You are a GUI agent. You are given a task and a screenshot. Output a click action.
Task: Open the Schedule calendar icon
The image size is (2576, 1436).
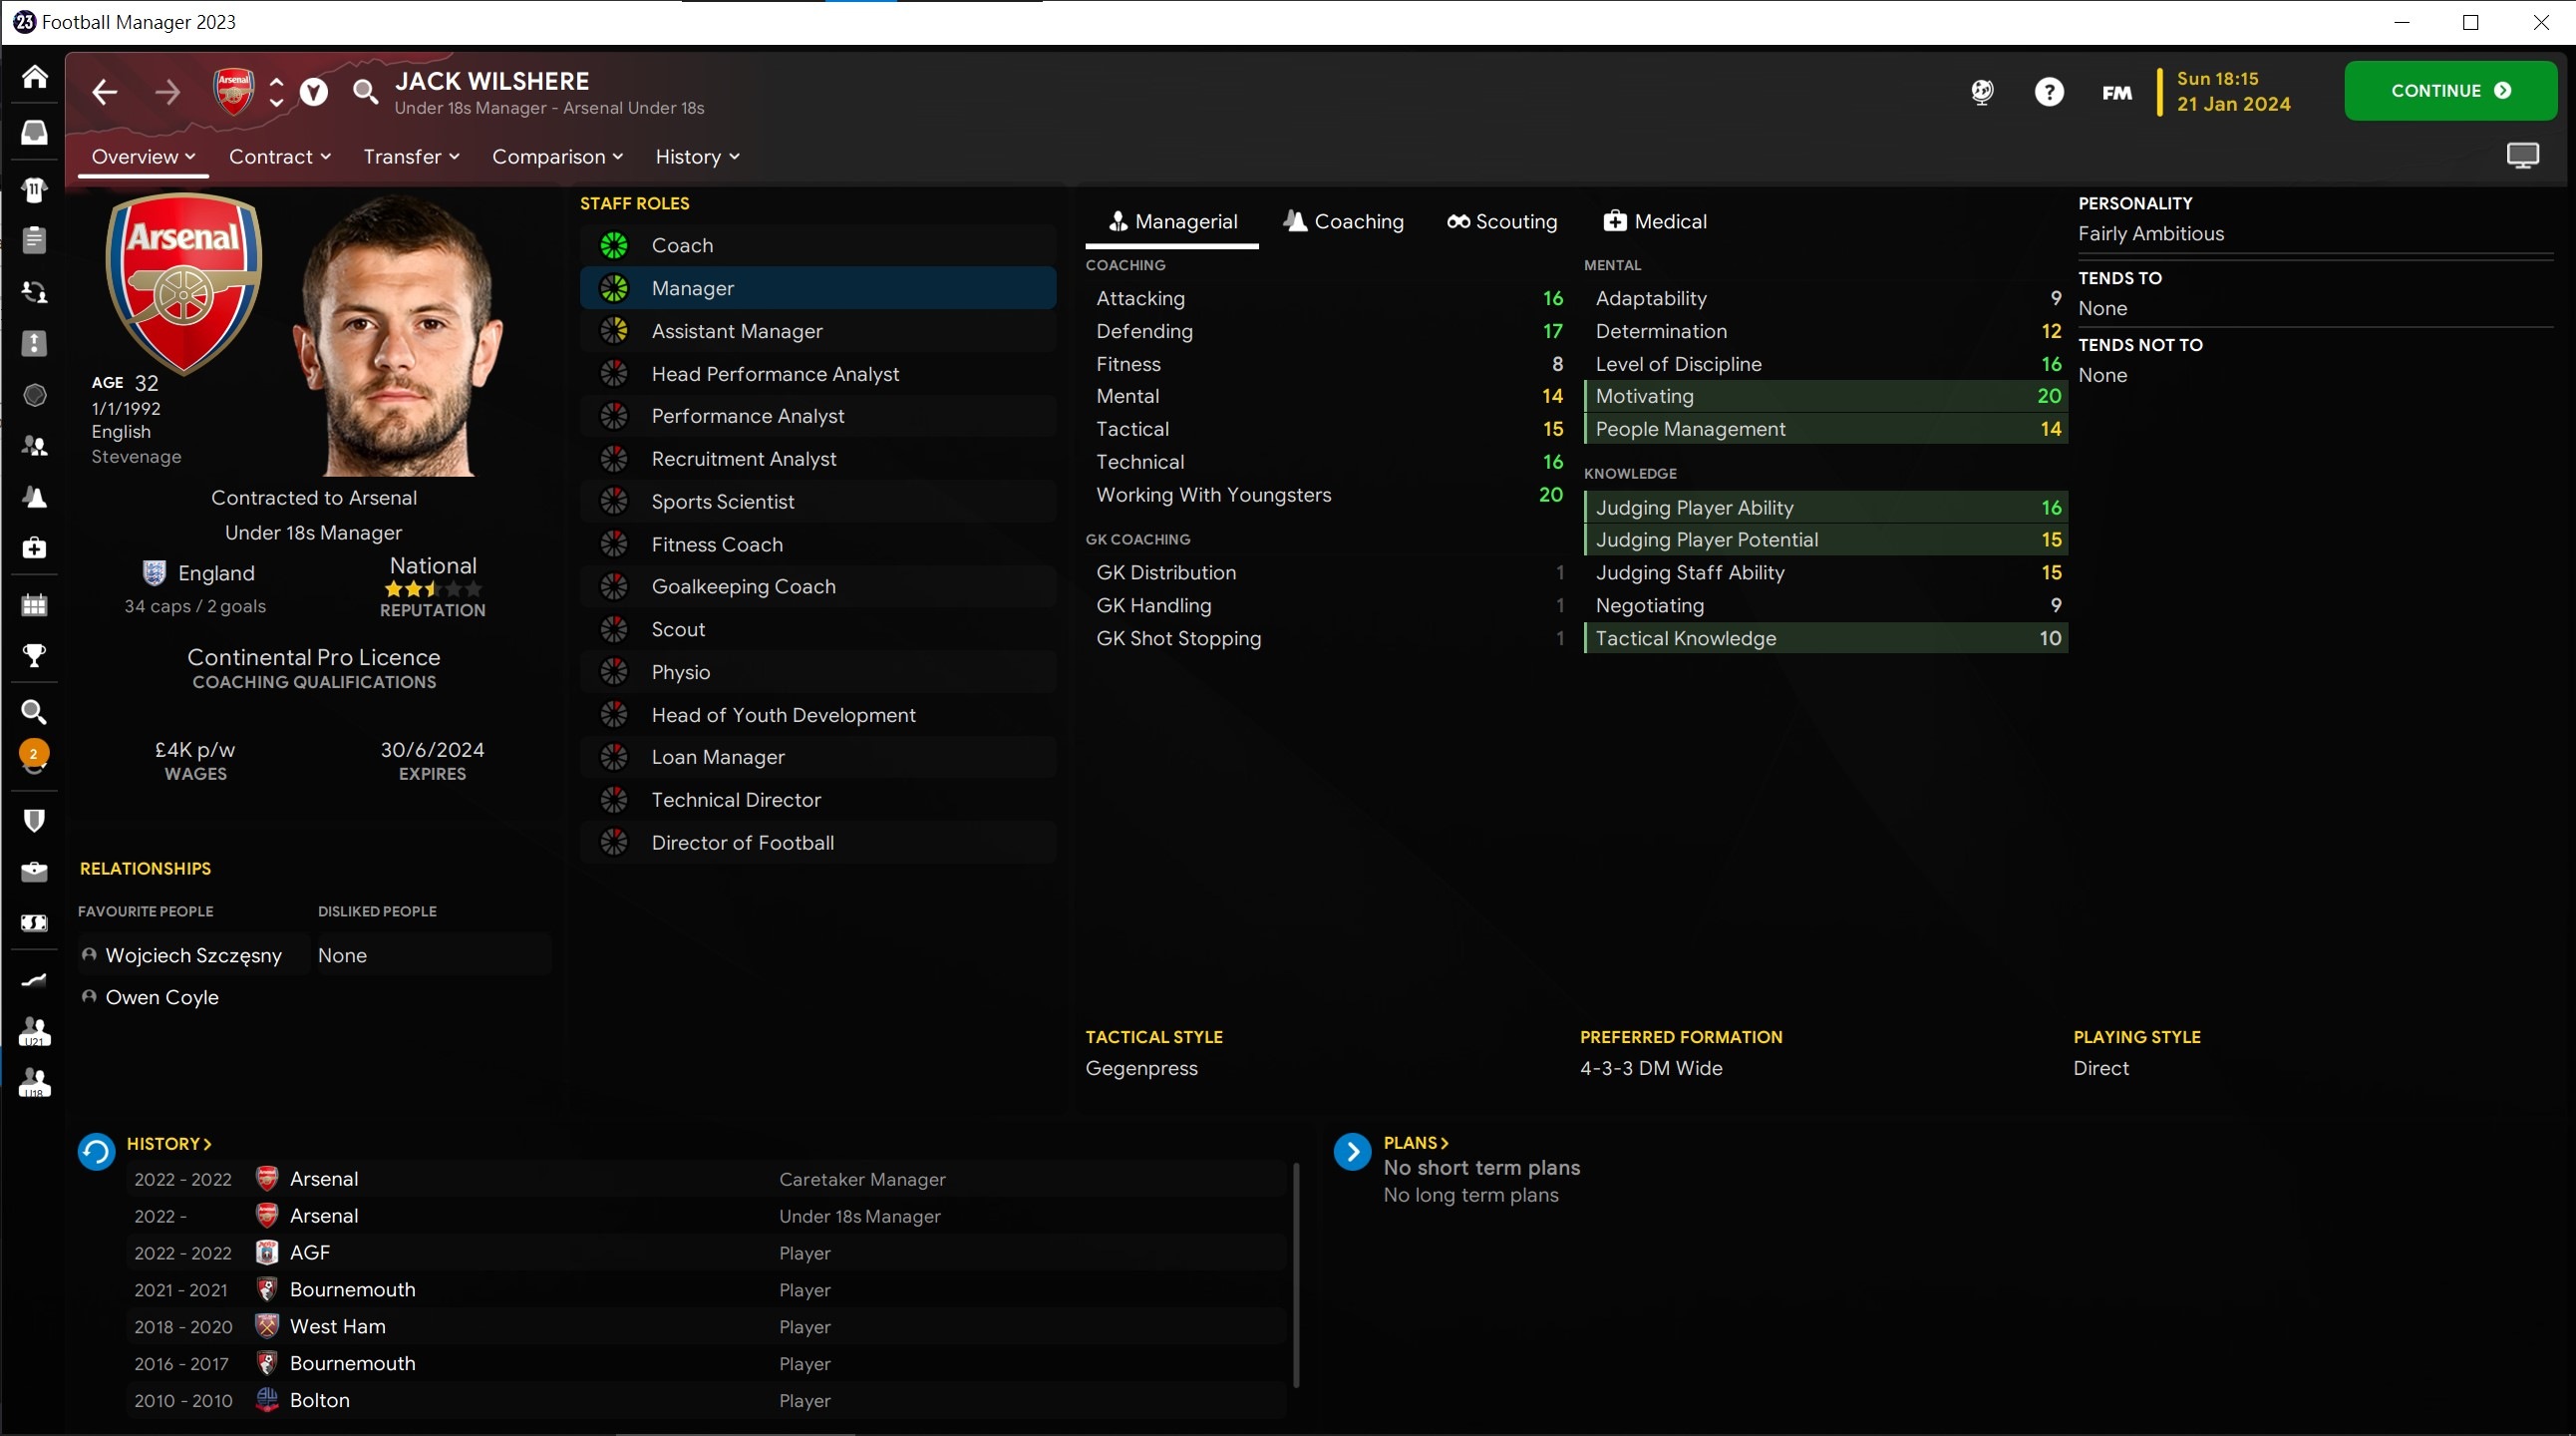(x=35, y=604)
